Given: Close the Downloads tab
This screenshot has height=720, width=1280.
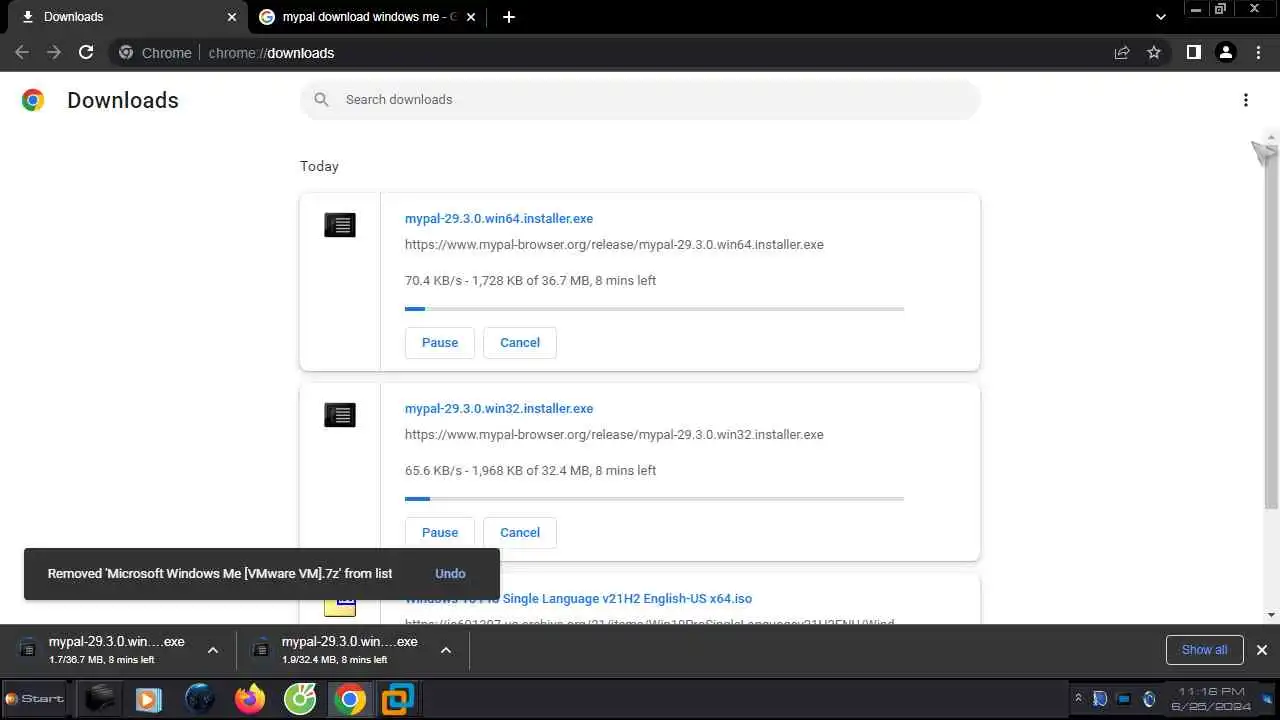Looking at the screenshot, I should pos(232,17).
